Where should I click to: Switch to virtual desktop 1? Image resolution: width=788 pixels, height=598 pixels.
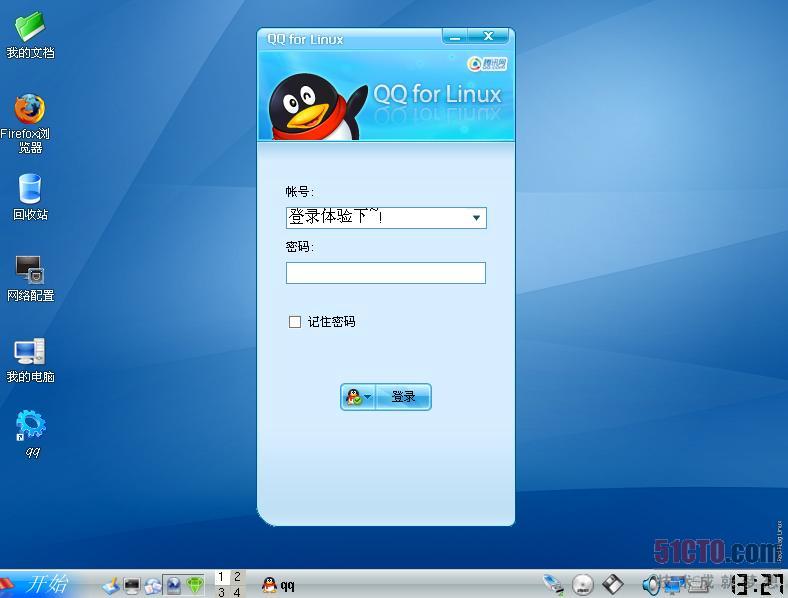click(x=221, y=577)
